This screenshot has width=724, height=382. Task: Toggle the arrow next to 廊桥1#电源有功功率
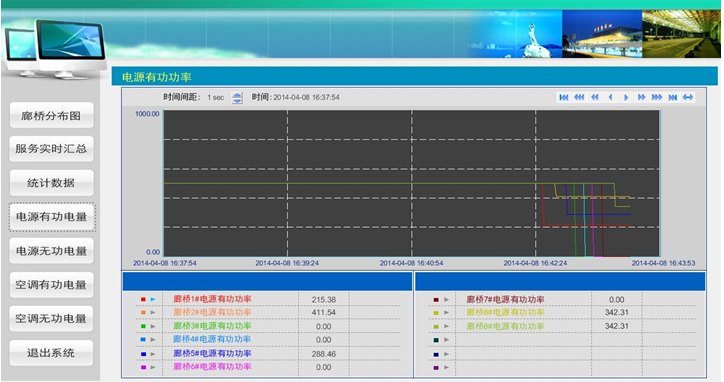tap(153, 299)
